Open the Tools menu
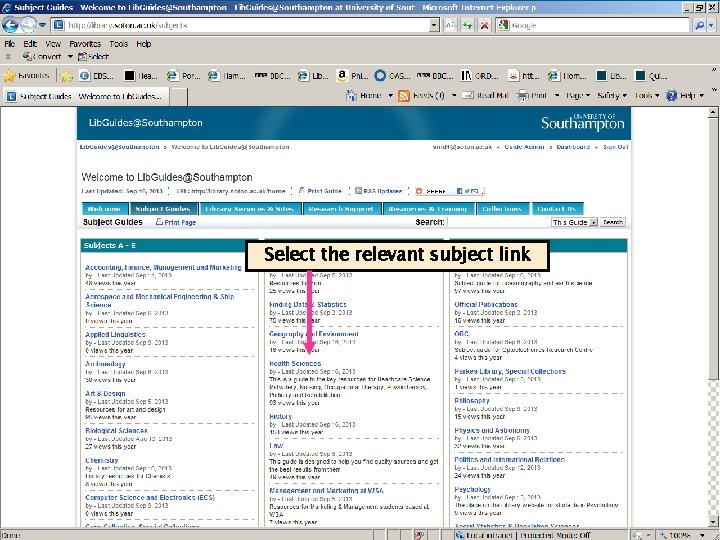 118,44
